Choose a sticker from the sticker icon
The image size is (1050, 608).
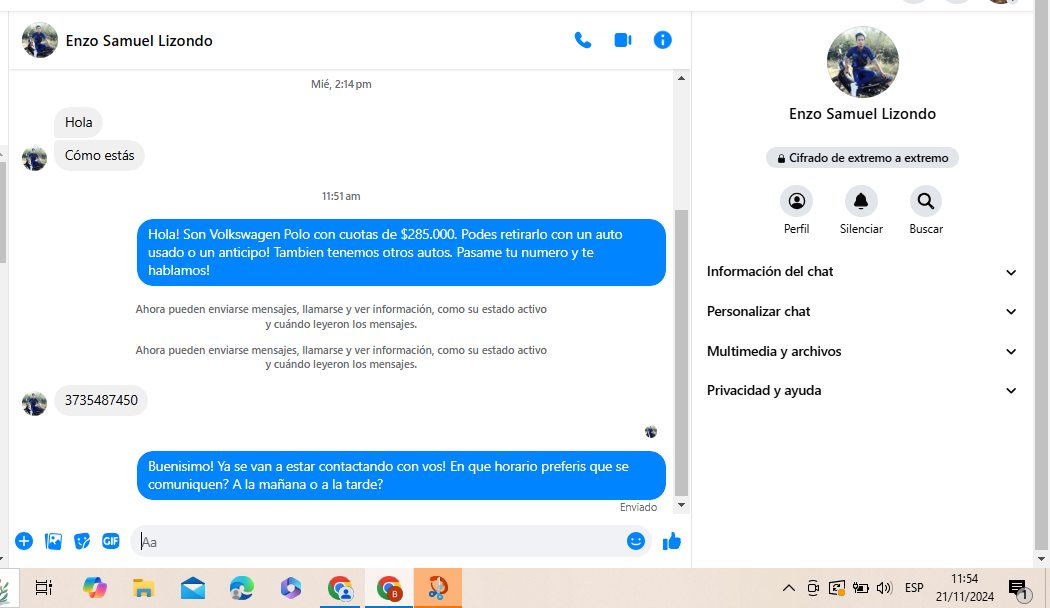[82, 541]
